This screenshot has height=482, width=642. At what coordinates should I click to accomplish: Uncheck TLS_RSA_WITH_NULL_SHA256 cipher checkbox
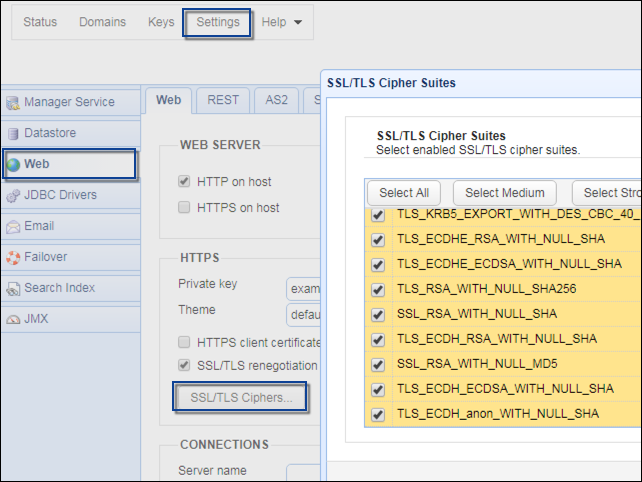[378, 289]
